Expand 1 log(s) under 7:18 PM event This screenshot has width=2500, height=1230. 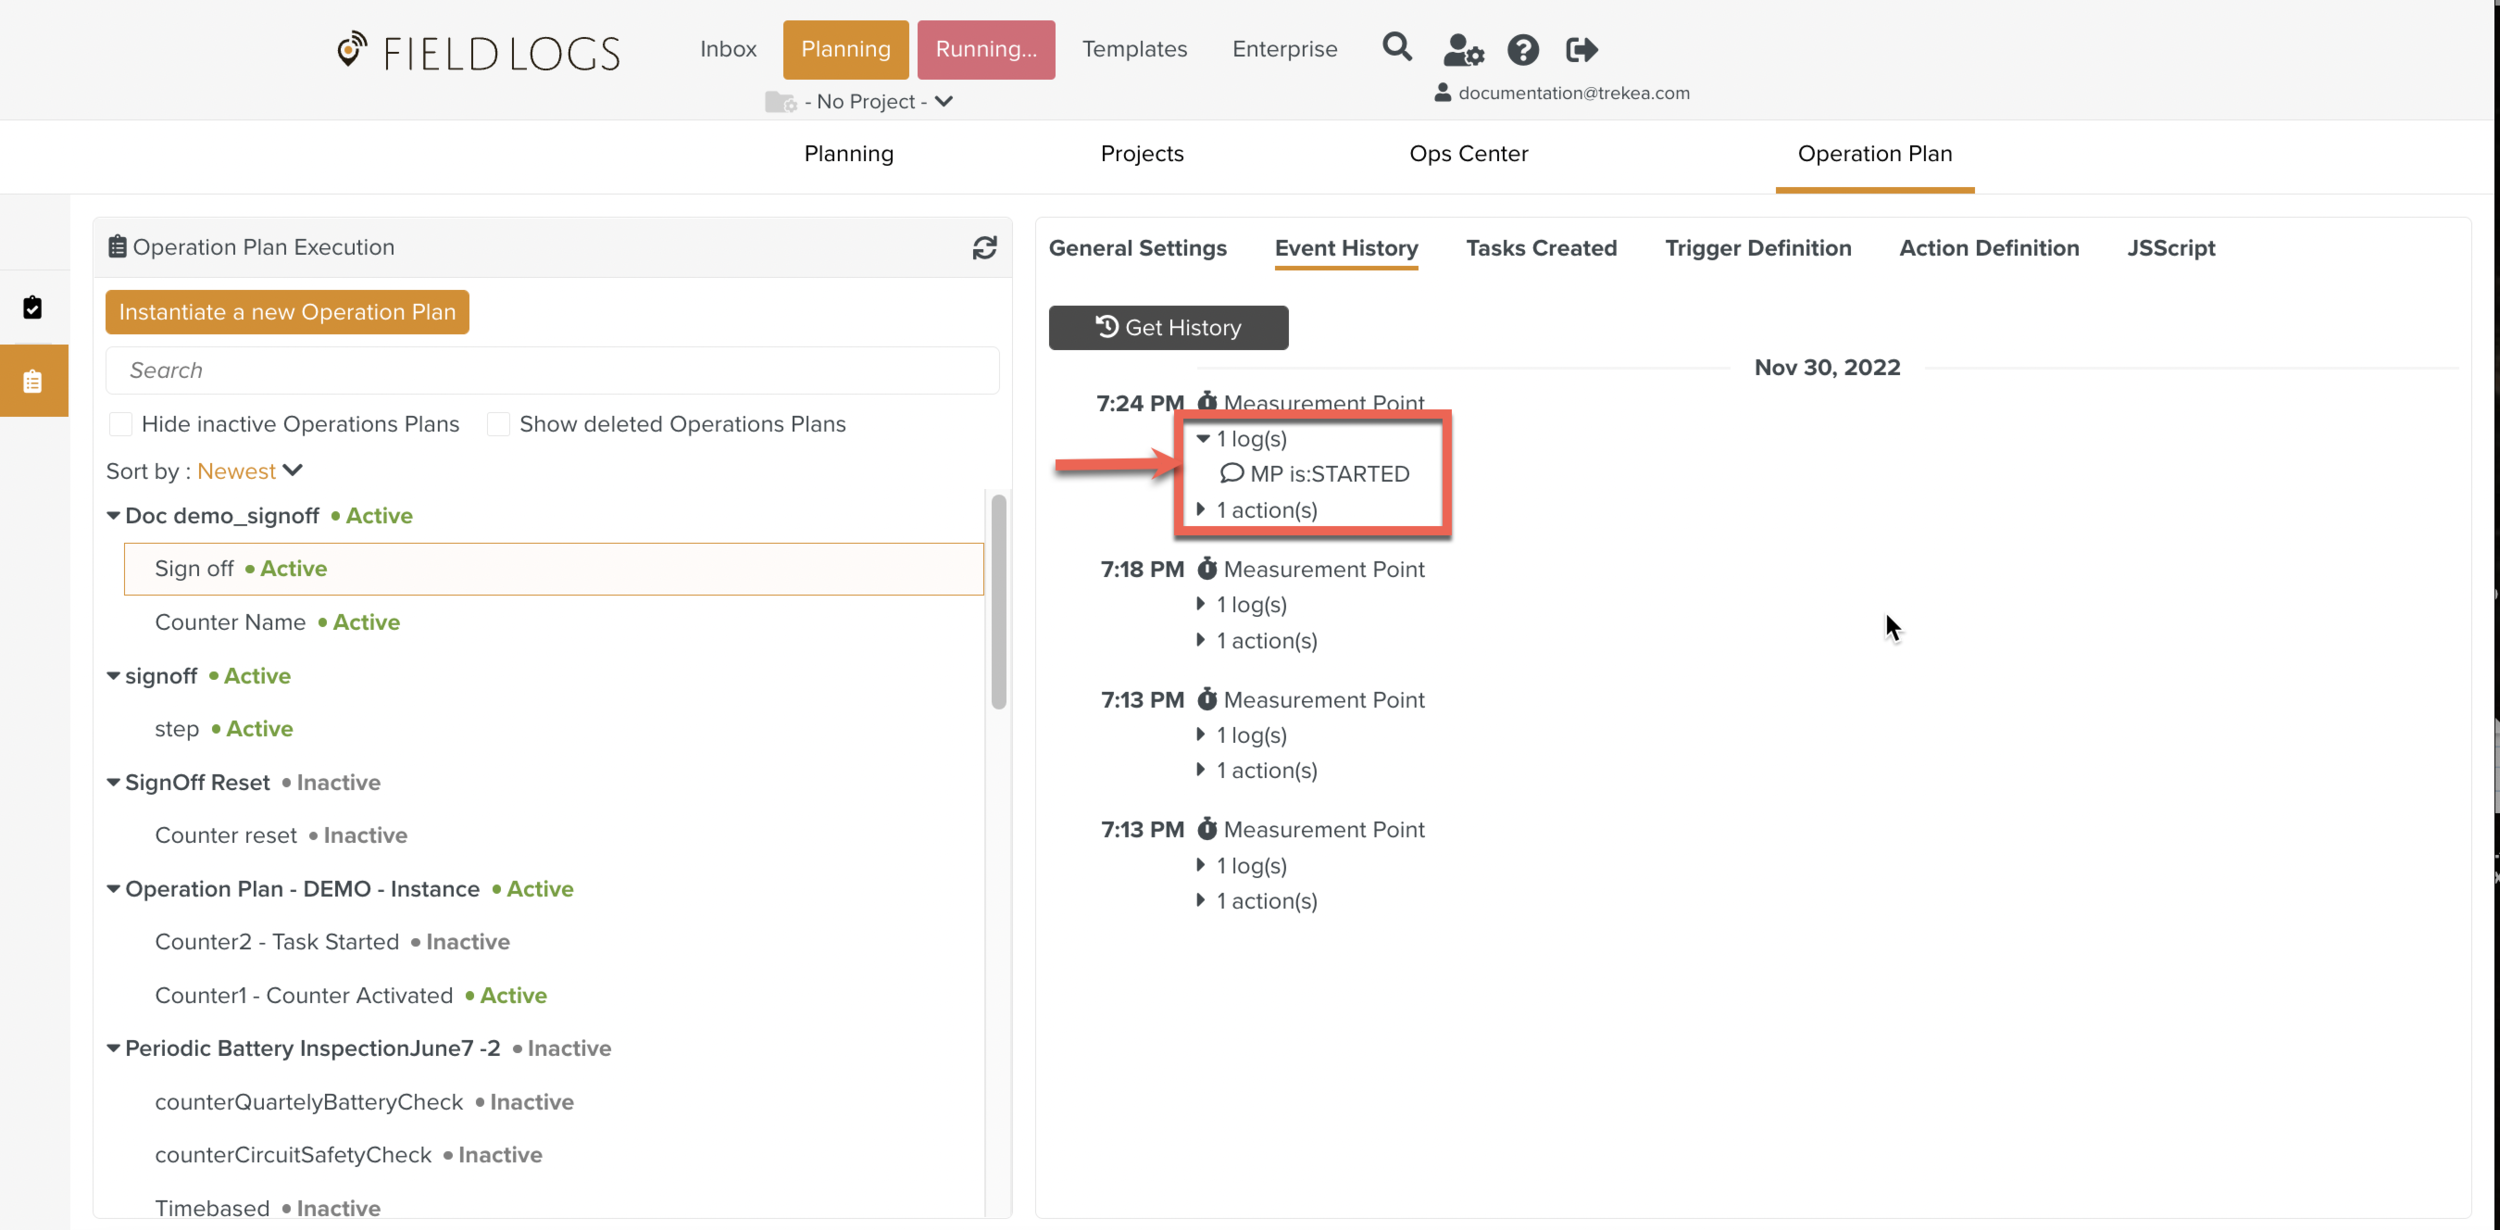(1201, 604)
